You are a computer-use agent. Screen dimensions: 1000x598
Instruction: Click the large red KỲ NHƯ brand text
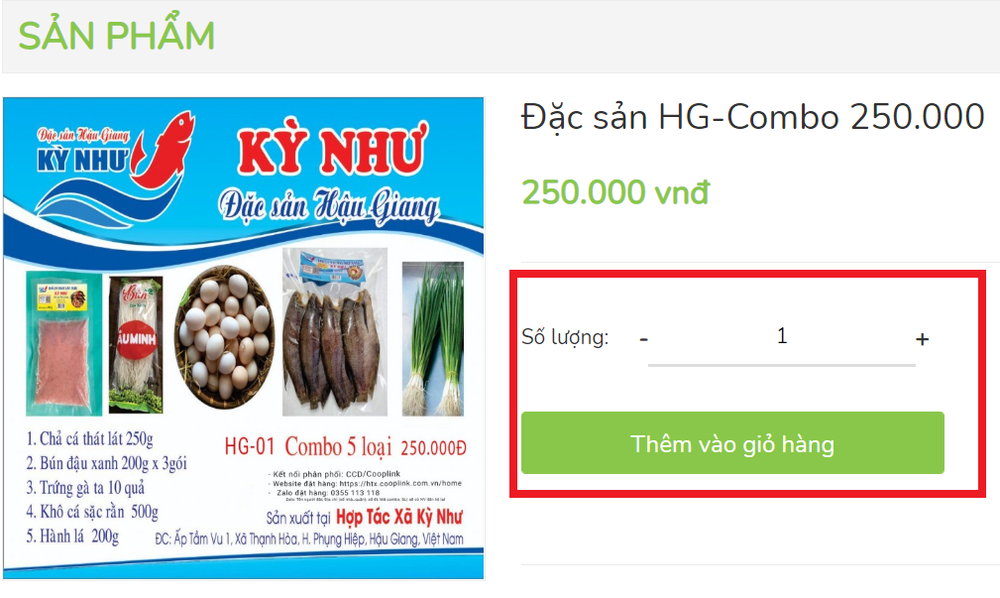pos(331,150)
